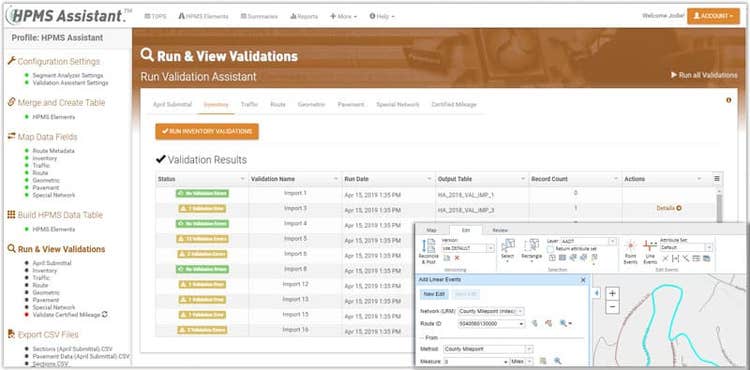Click HA_2018_VAL_IMP_1 output table cell
This screenshot has width=750, height=370.
click(x=465, y=195)
